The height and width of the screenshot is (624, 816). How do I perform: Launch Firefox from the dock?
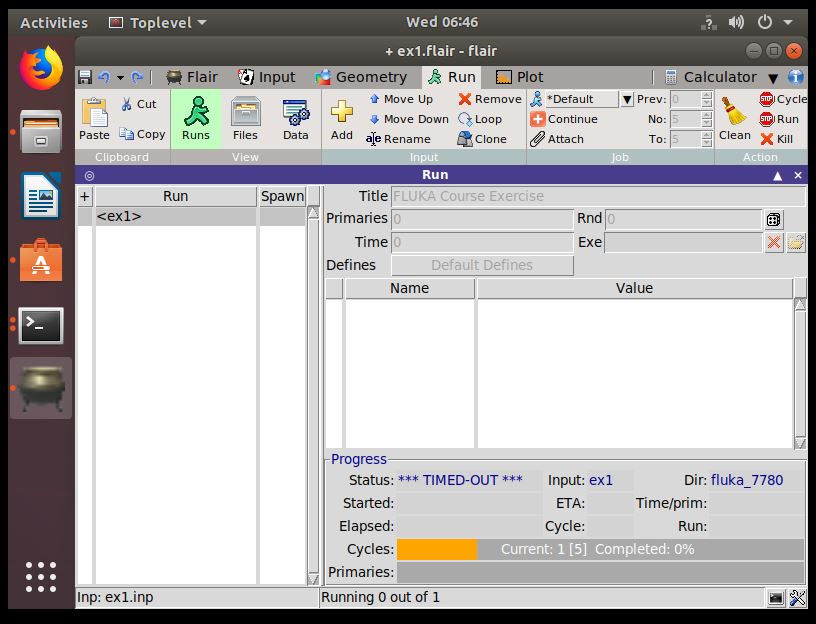tap(41, 68)
